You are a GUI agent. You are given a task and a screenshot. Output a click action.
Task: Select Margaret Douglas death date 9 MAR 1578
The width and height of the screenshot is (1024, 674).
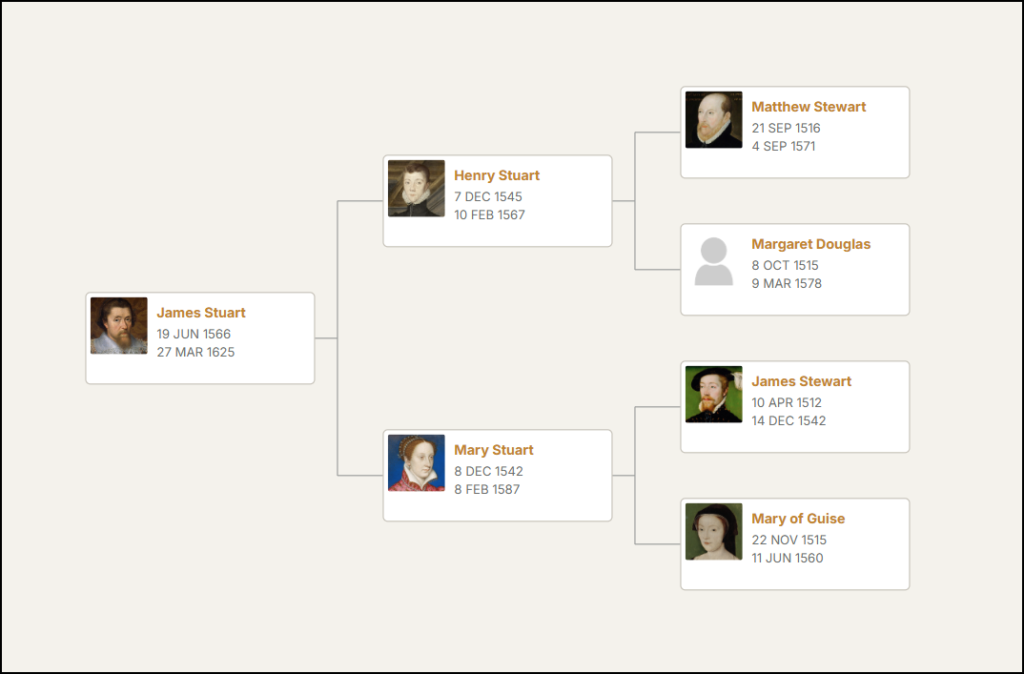click(787, 283)
